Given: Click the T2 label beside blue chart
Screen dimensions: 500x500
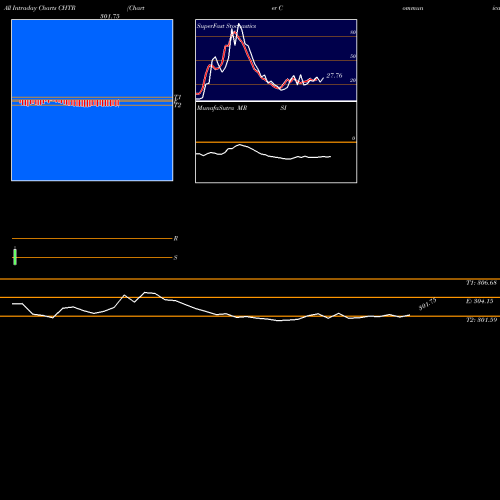Looking at the screenshot, I should 178,105.
